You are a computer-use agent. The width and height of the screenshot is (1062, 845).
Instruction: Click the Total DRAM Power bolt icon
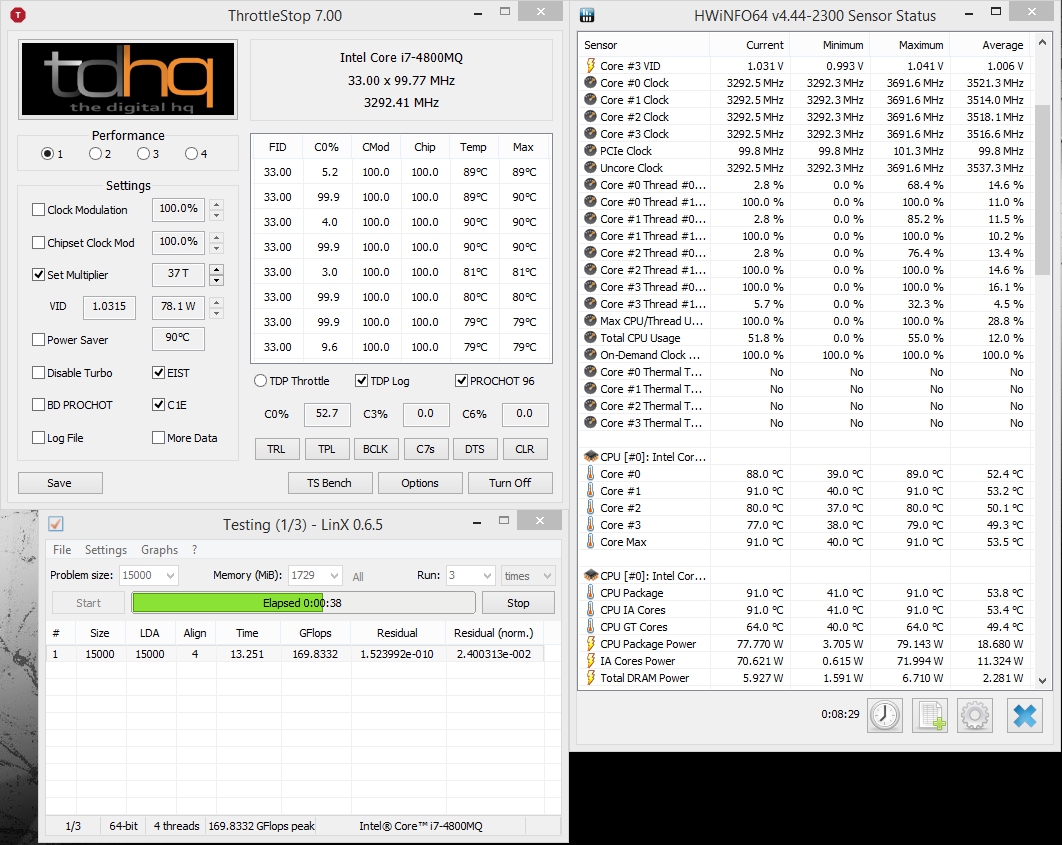pos(590,678)
